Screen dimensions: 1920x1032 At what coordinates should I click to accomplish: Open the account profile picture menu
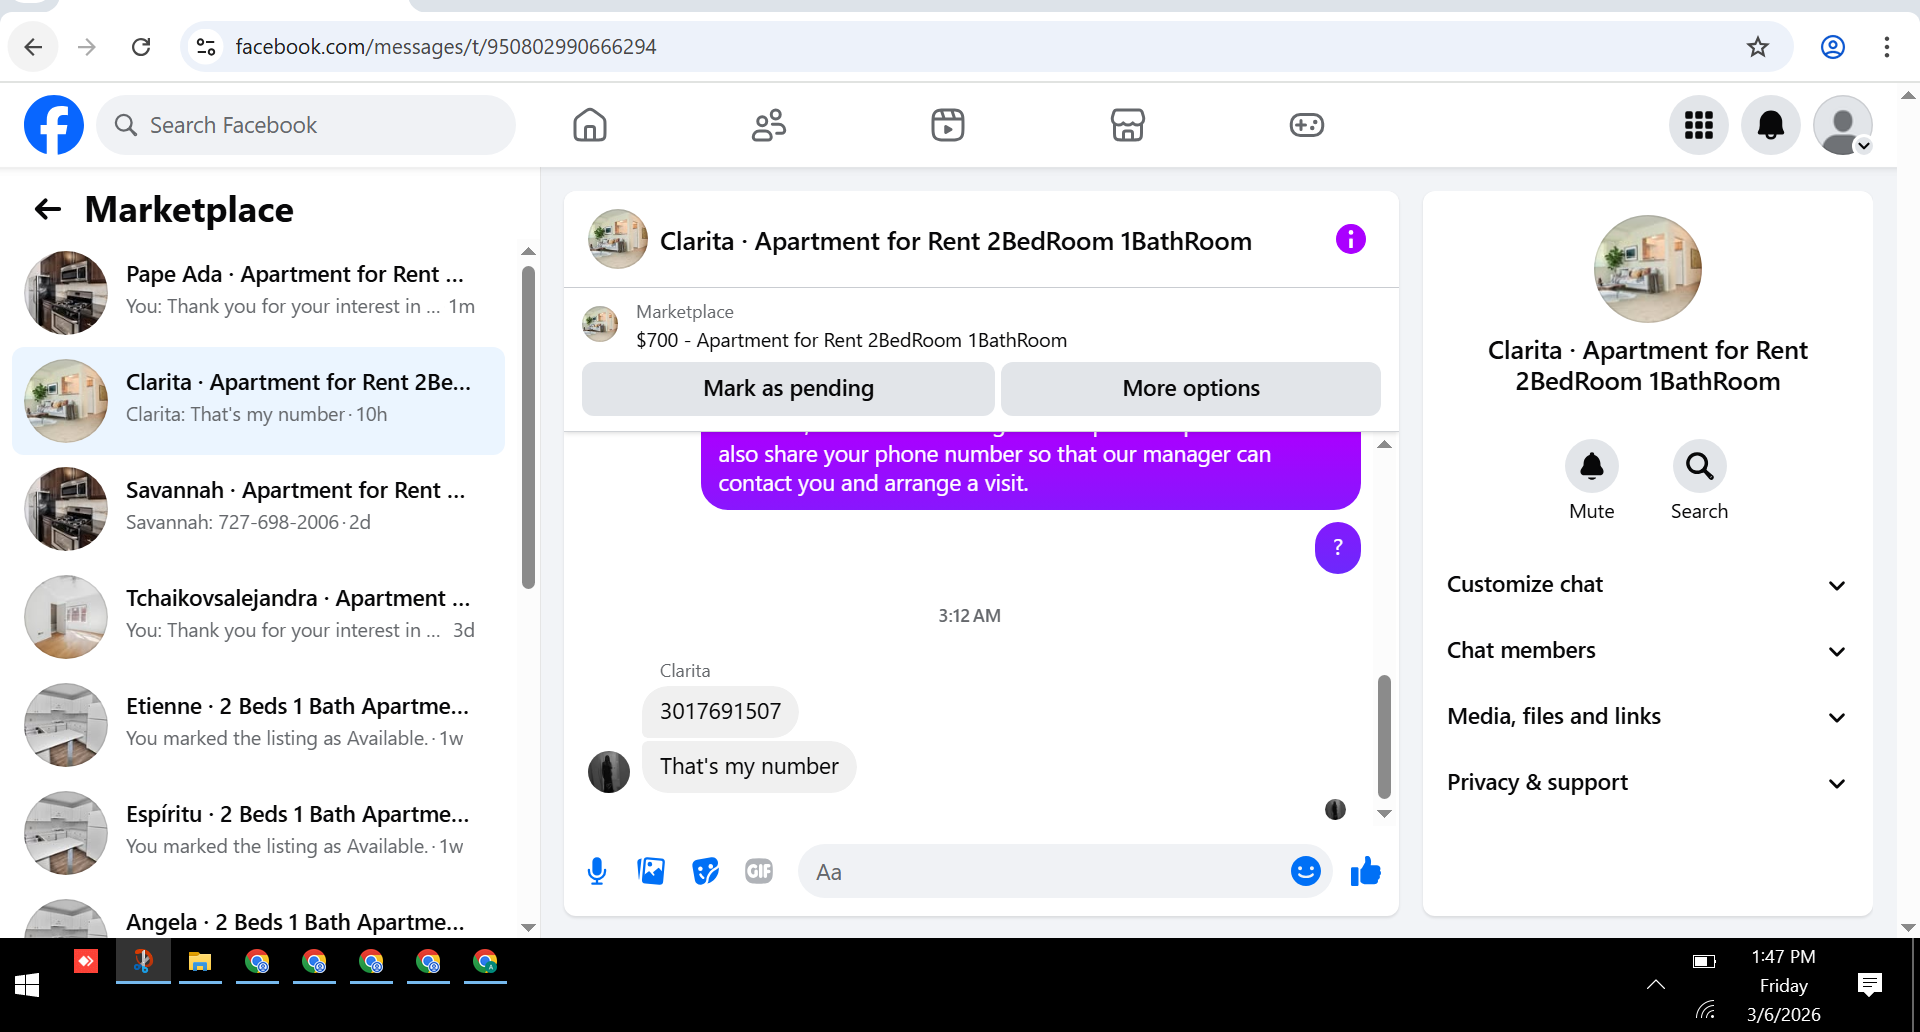click(1843, 125)
